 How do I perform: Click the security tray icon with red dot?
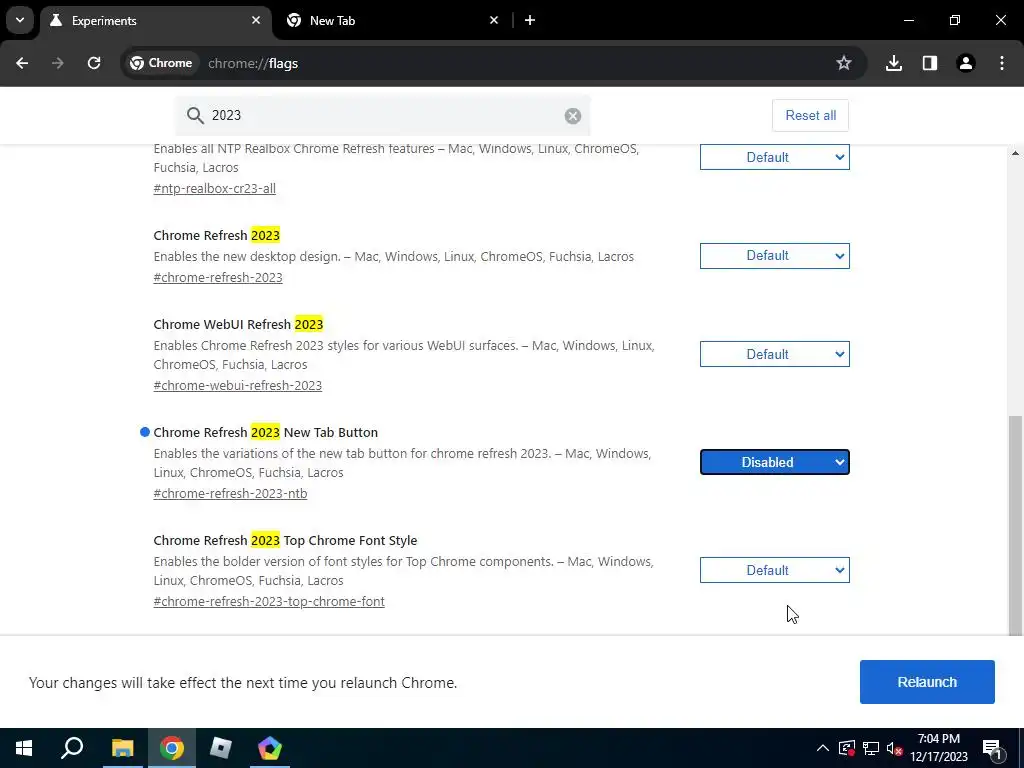[846, 748]
